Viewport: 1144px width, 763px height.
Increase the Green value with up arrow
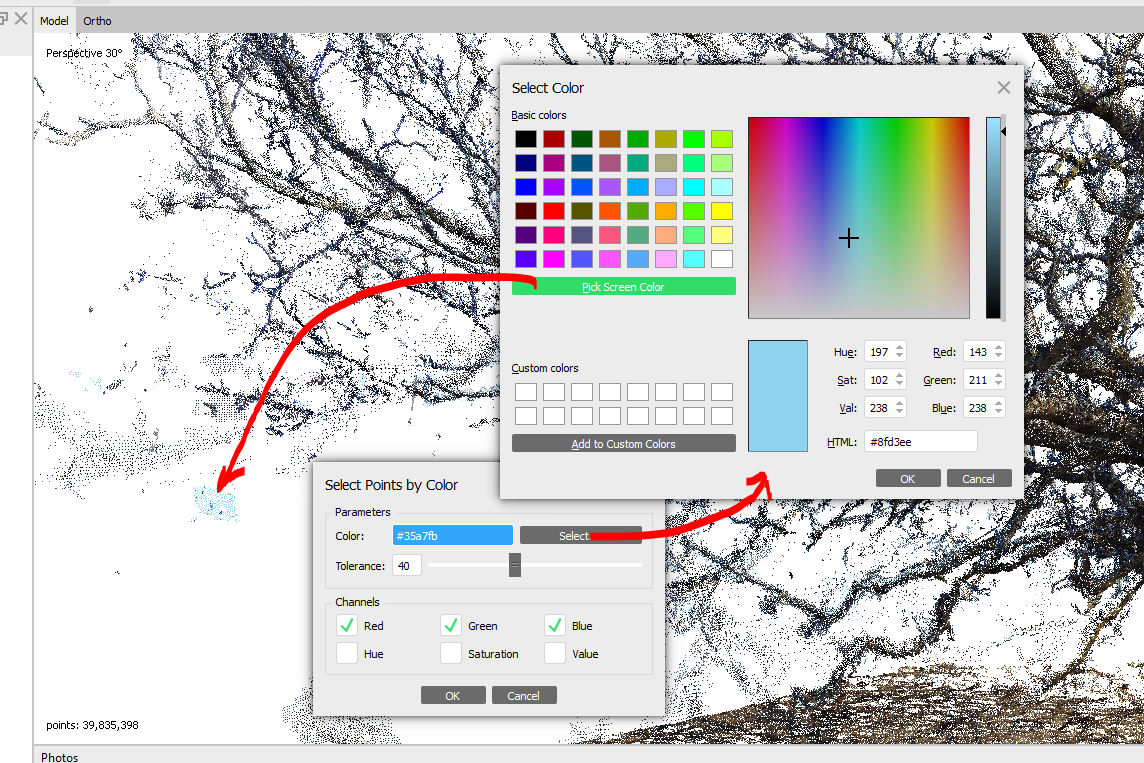click(999, 375)
